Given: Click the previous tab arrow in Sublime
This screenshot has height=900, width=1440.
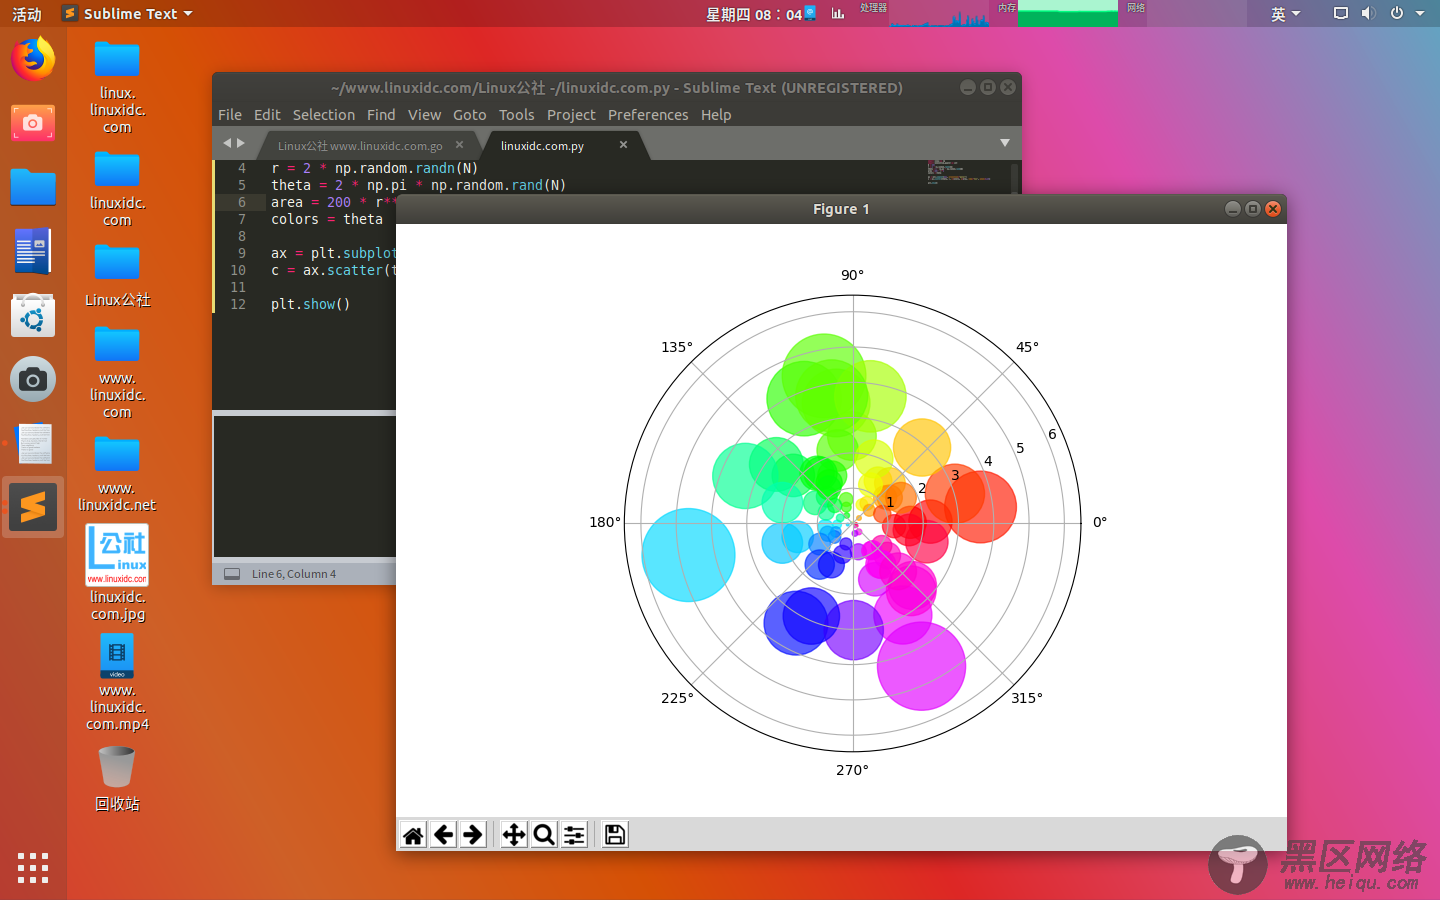Looking at the screenshot, I should 227,143.
